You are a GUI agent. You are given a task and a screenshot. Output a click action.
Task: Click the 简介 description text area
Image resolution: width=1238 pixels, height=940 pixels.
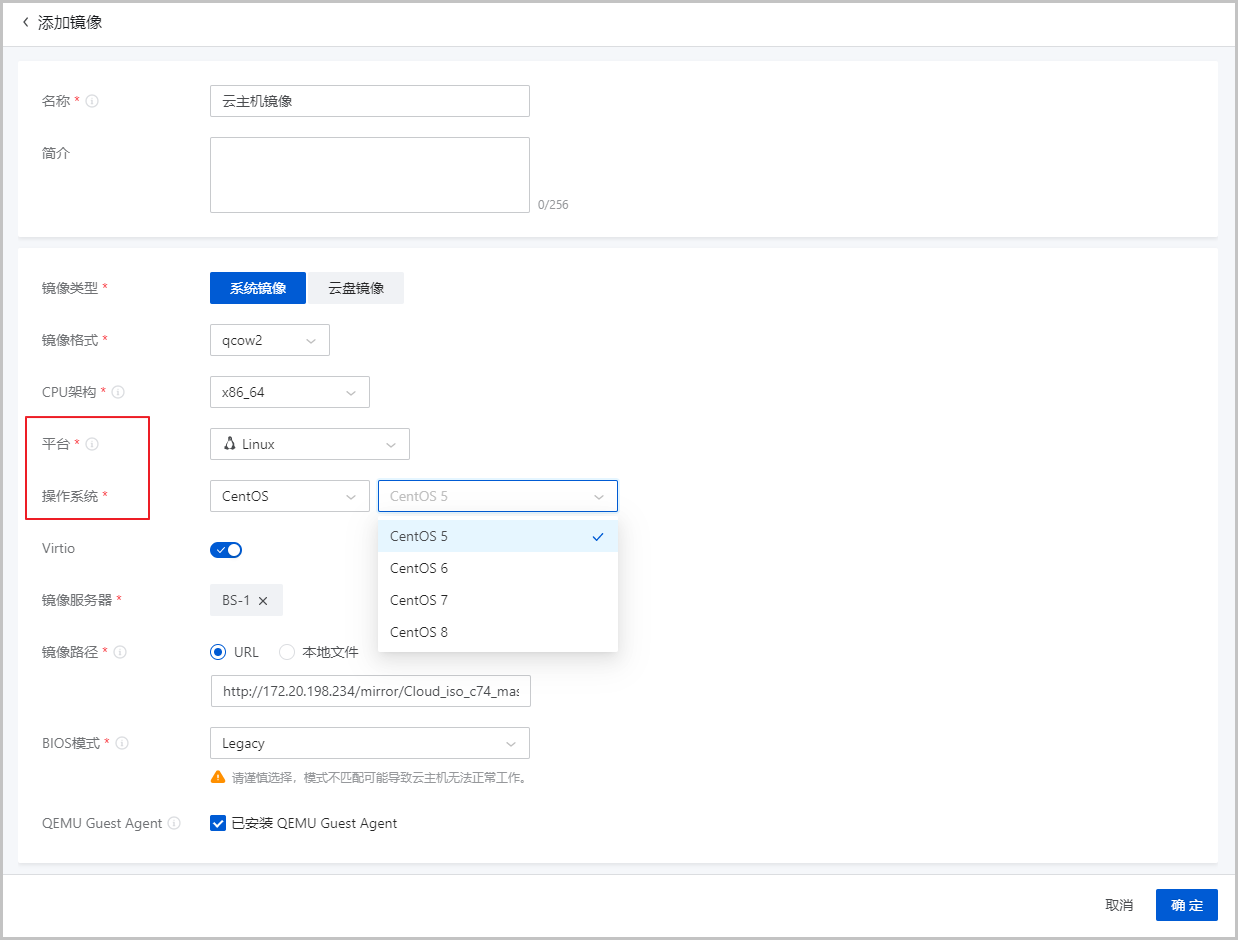click(370, 175)
